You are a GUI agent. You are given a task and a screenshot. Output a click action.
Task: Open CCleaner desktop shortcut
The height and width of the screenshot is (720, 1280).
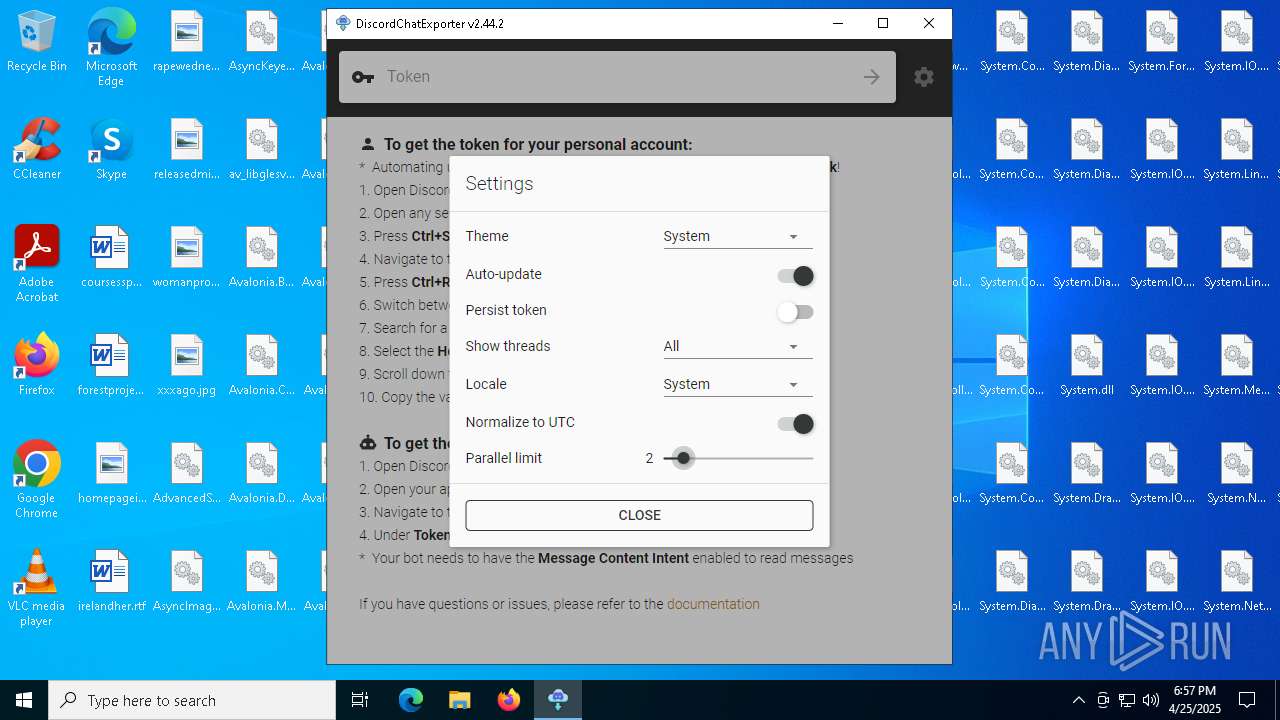(37, 149)
